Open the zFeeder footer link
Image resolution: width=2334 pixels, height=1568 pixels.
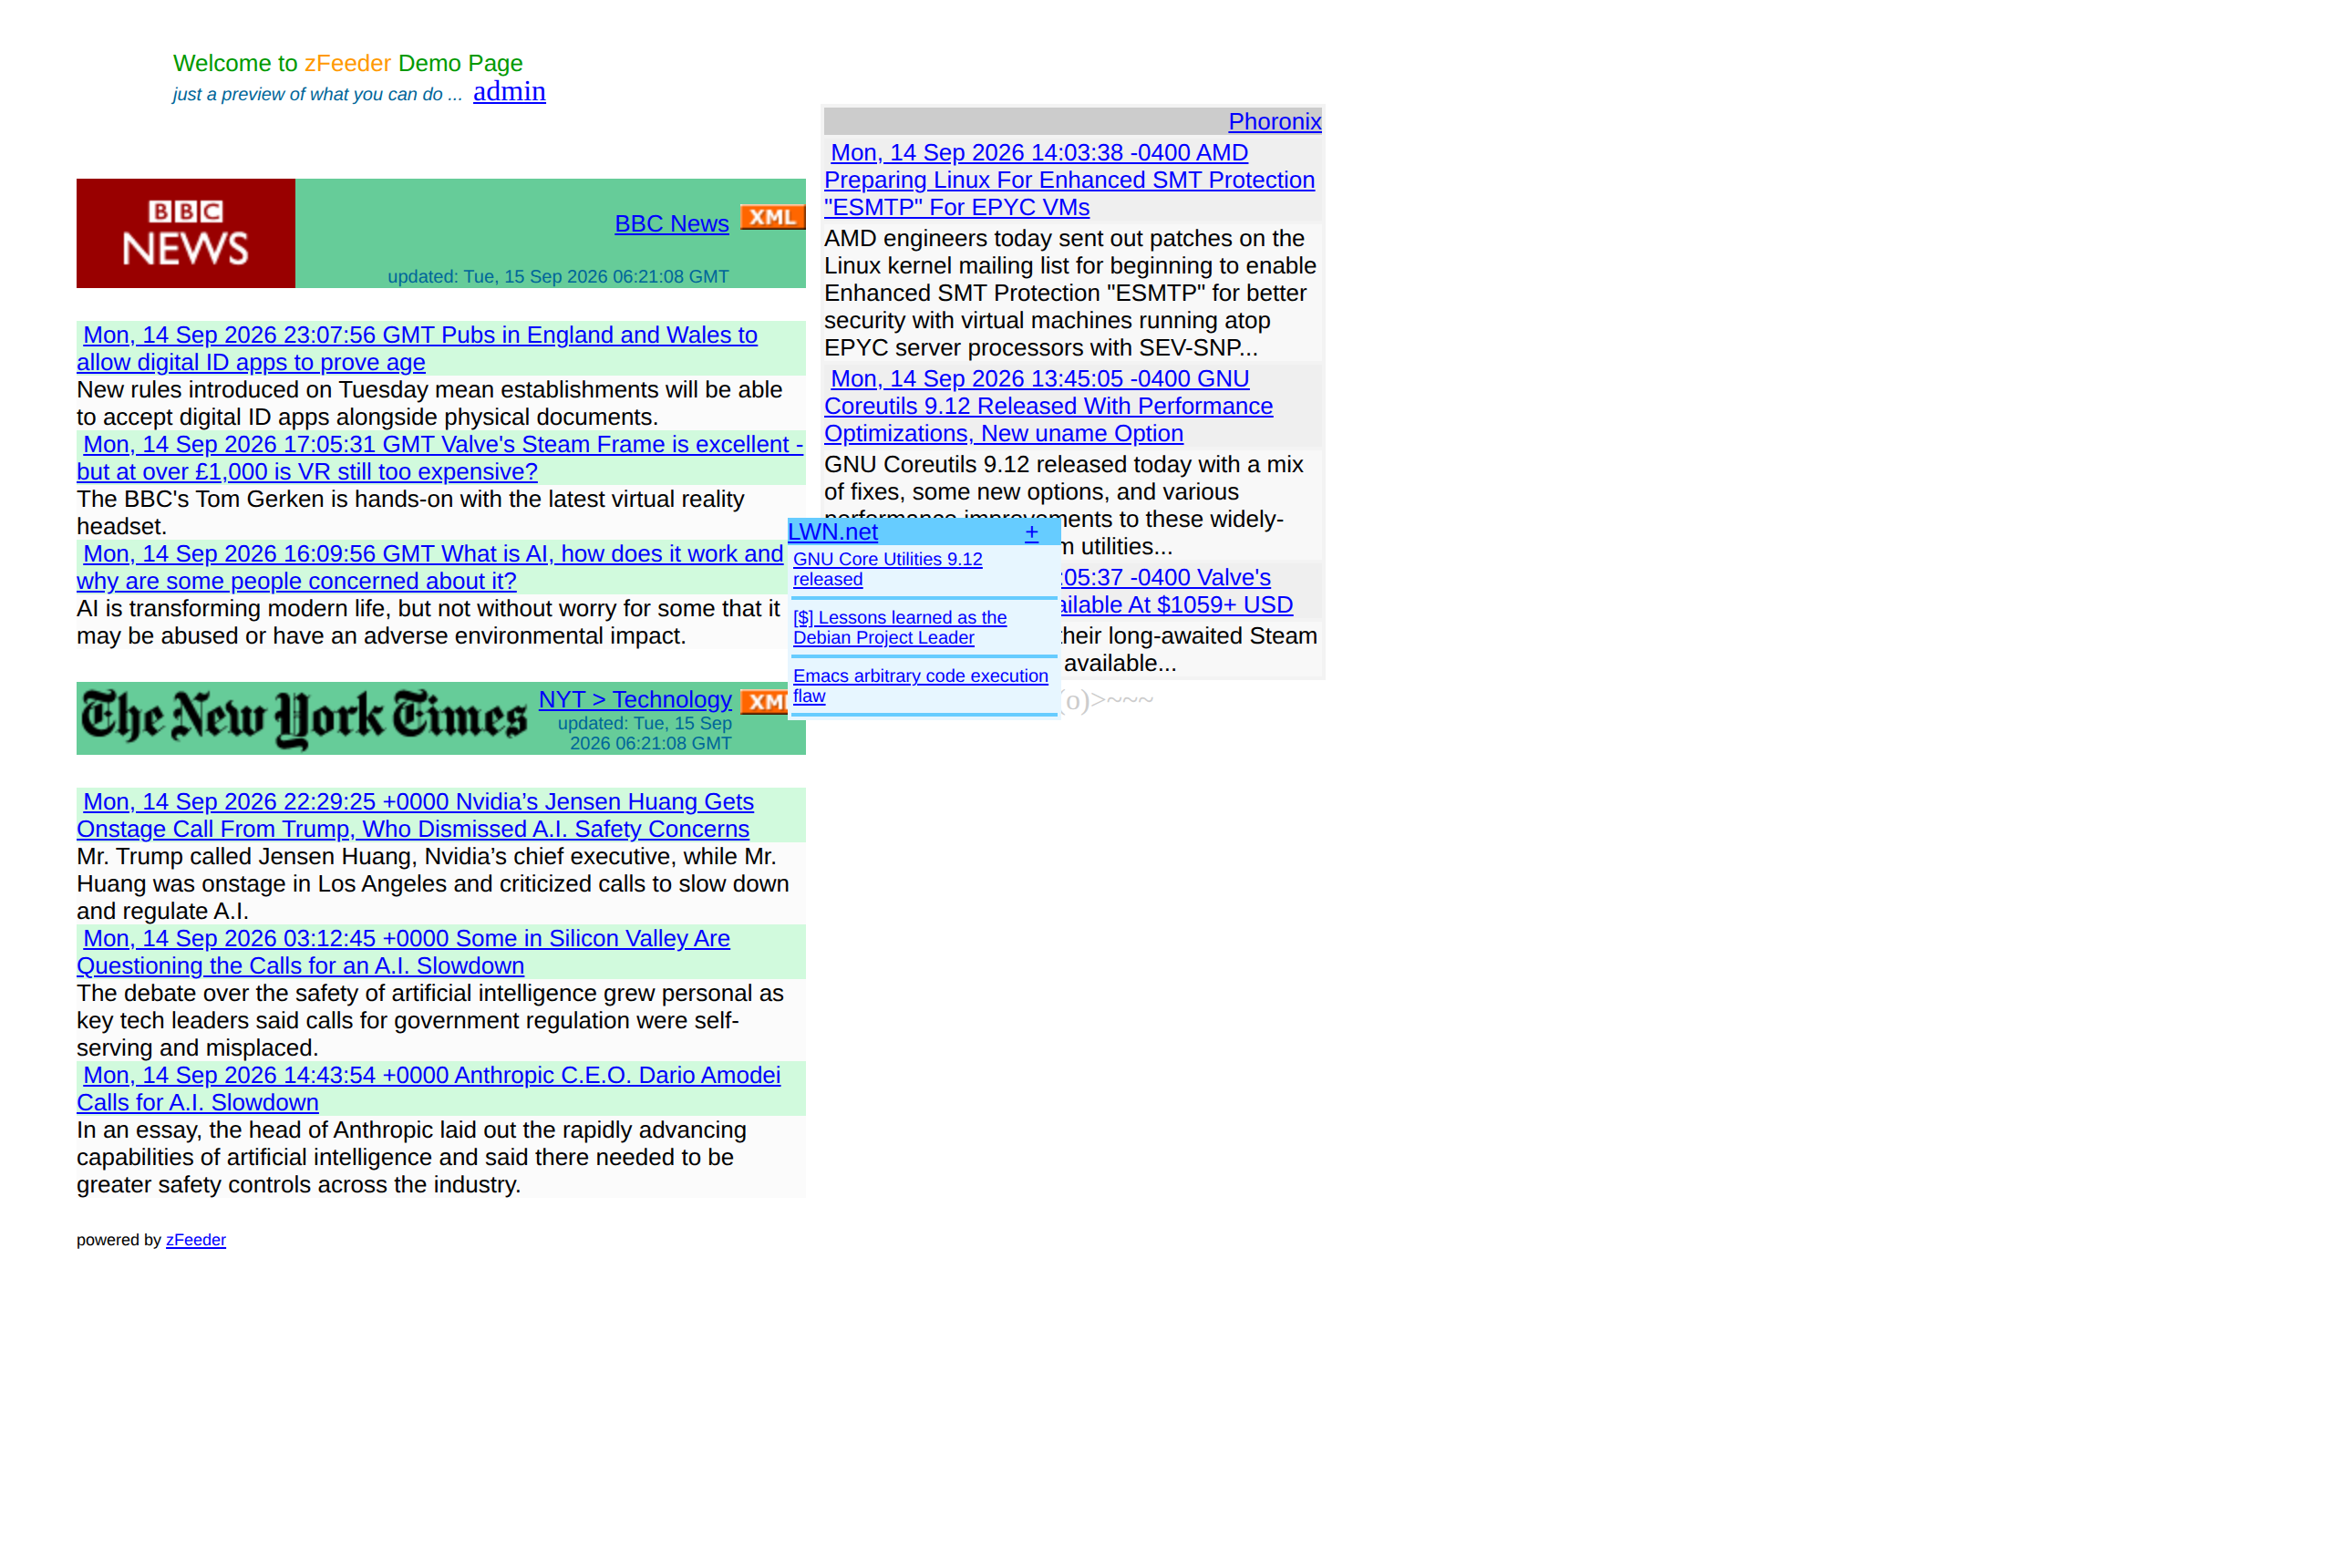196,1240
